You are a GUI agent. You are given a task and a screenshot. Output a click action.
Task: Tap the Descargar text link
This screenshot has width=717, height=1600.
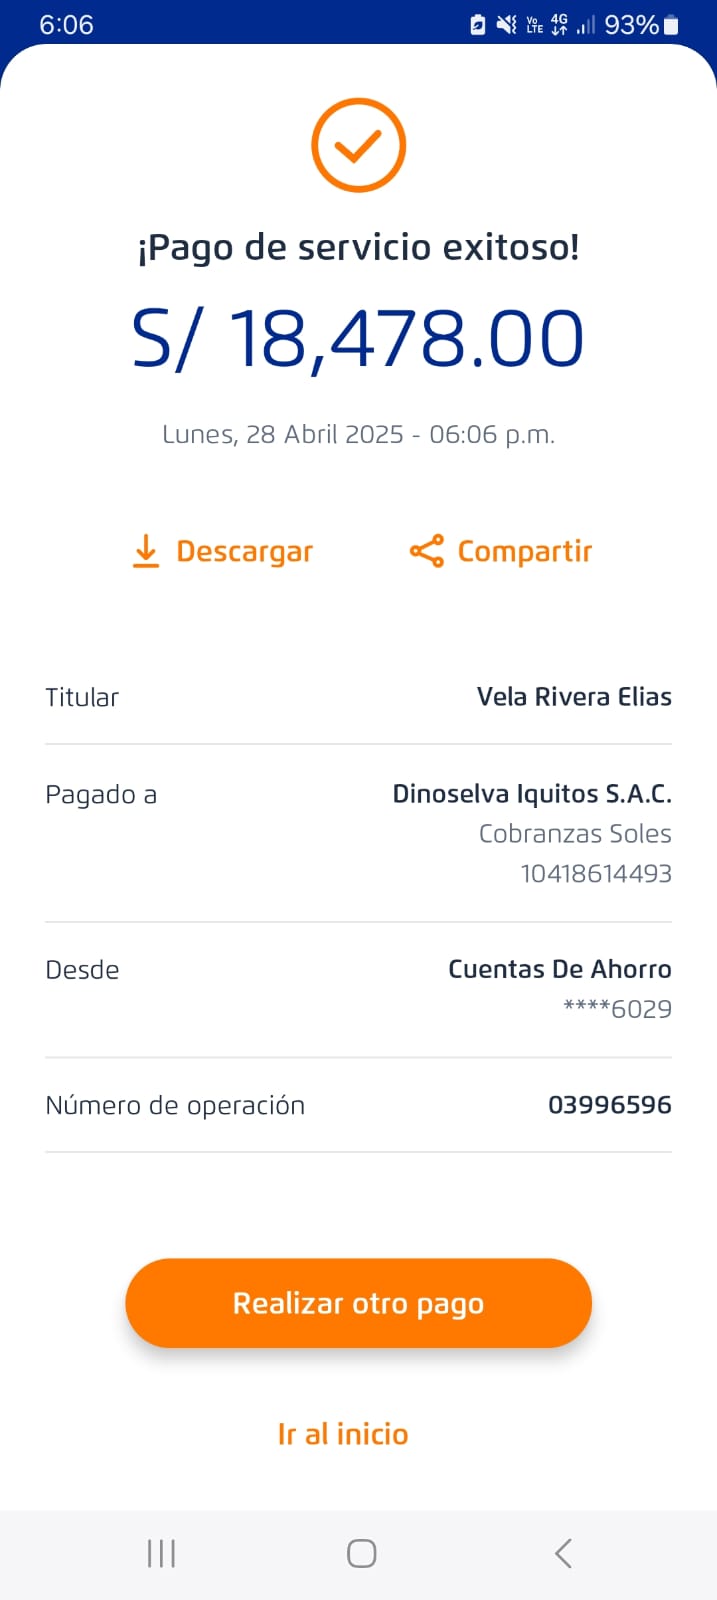(x=244, y=552)
